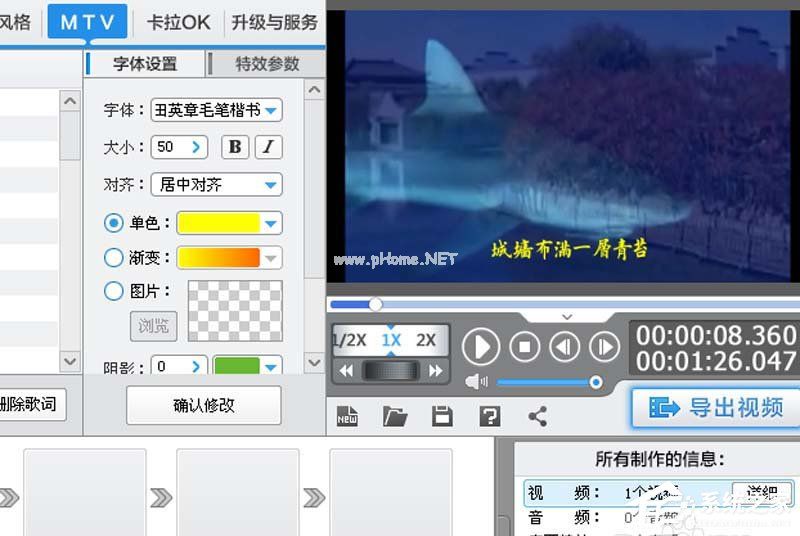Toggle italic font style I
The width and height of the screenshot is (800, 536).
point(268,147)
